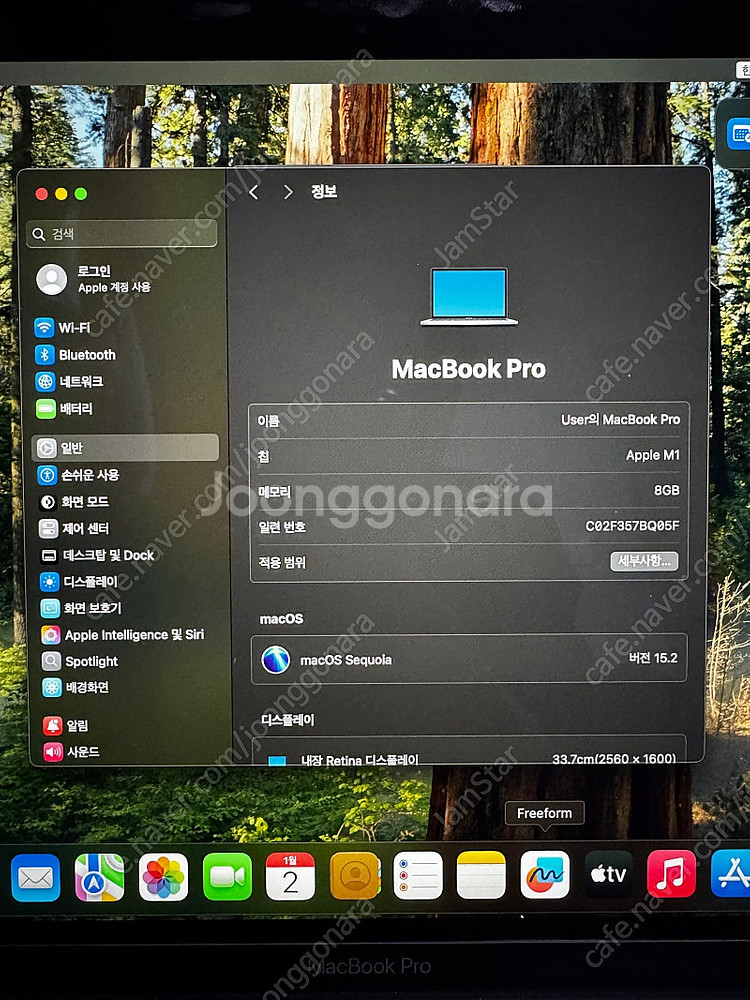
Task: Go back with the left chevron
Action: pyautogui.click(x=254, y=192)
